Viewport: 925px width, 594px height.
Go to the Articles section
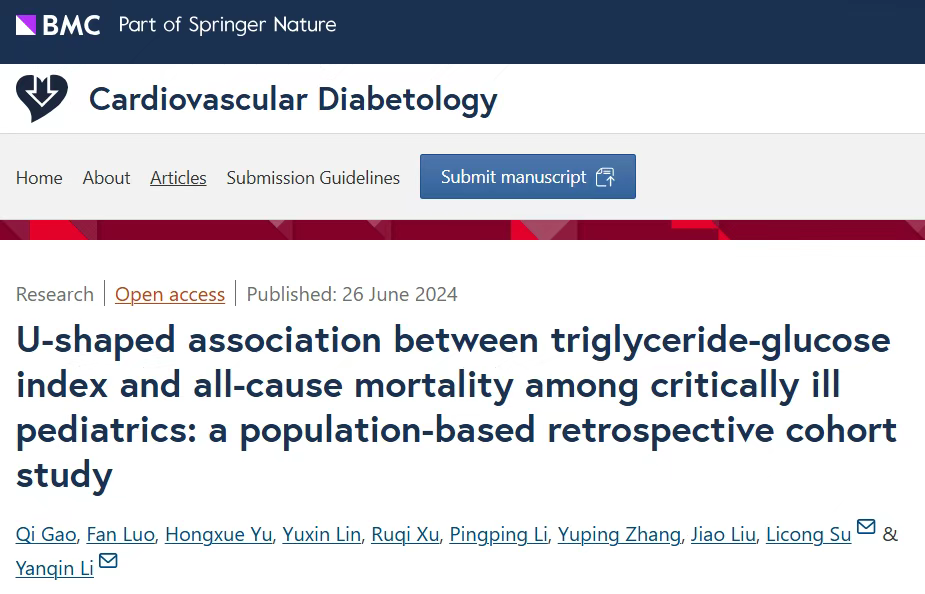click(178, 178)
